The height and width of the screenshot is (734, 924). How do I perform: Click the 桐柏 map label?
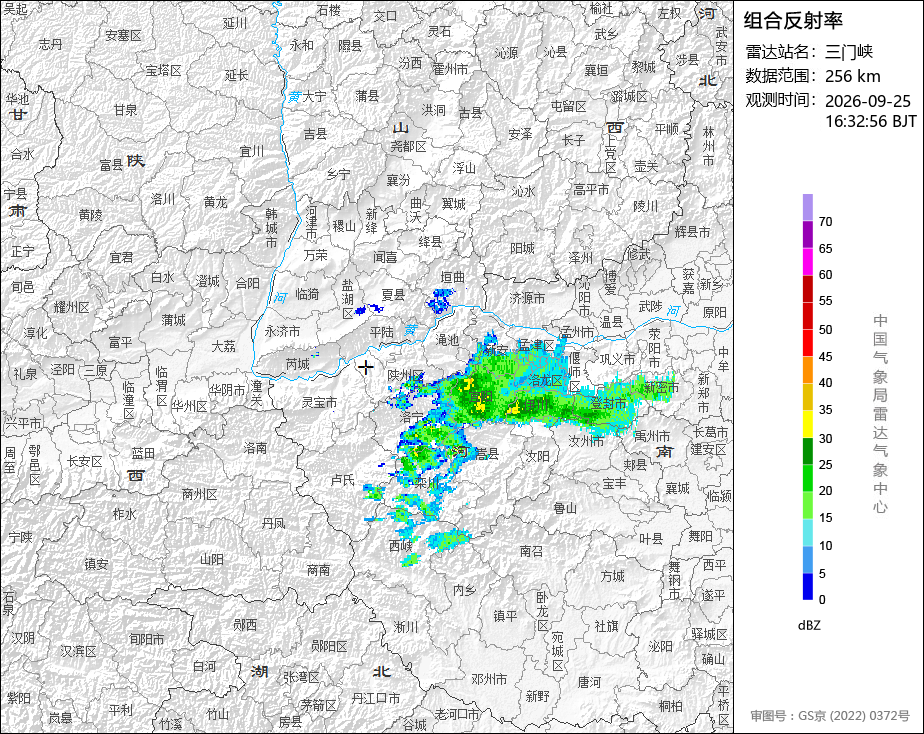671,705
